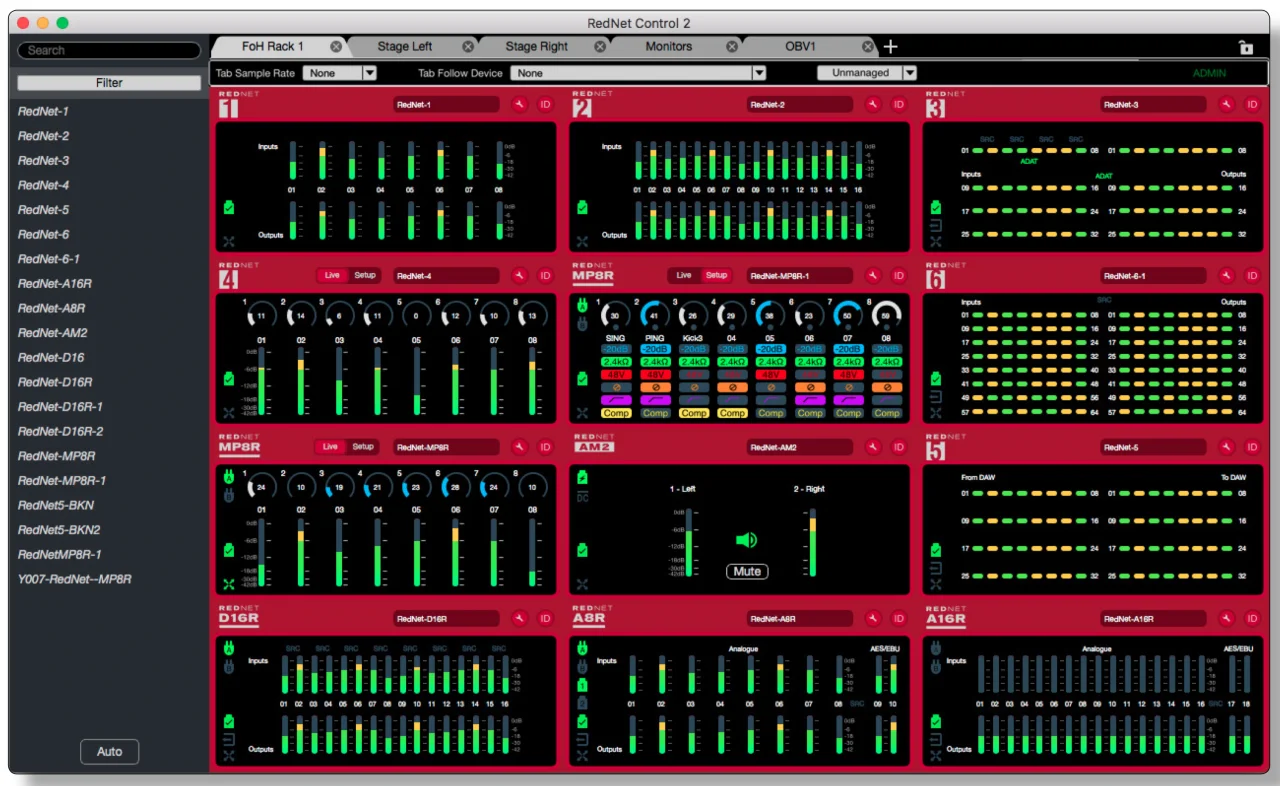Click the lock icon in the tab bar
The image size is (1280, 786).
pyautogui.click(x=1245, y=47)
